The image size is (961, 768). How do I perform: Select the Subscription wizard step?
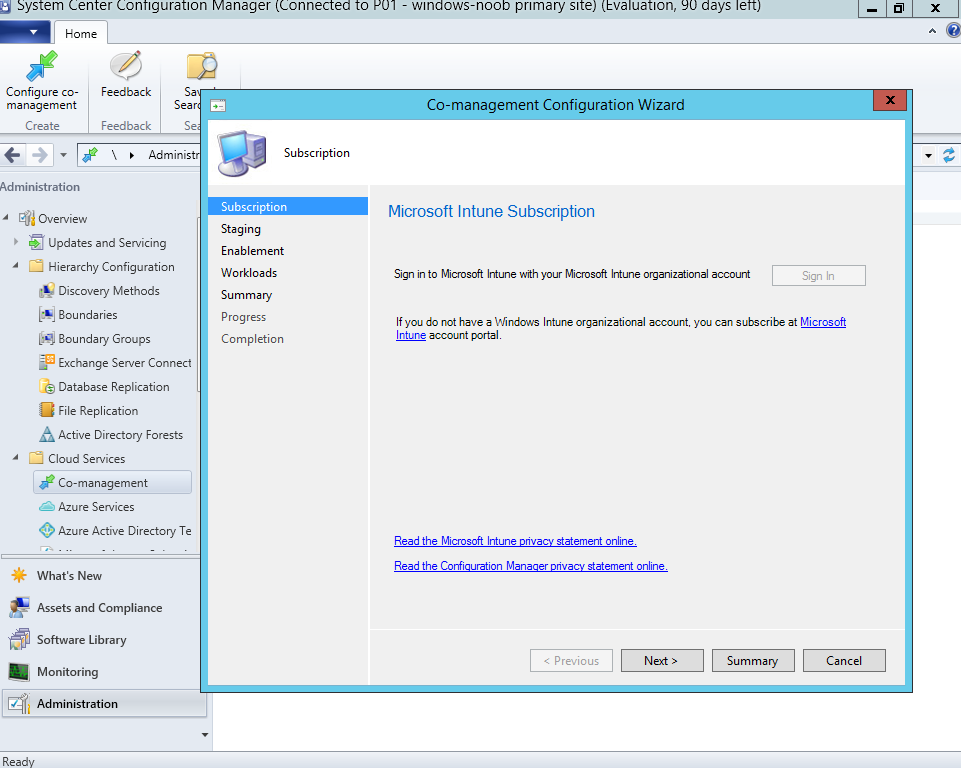coord(288,207)
